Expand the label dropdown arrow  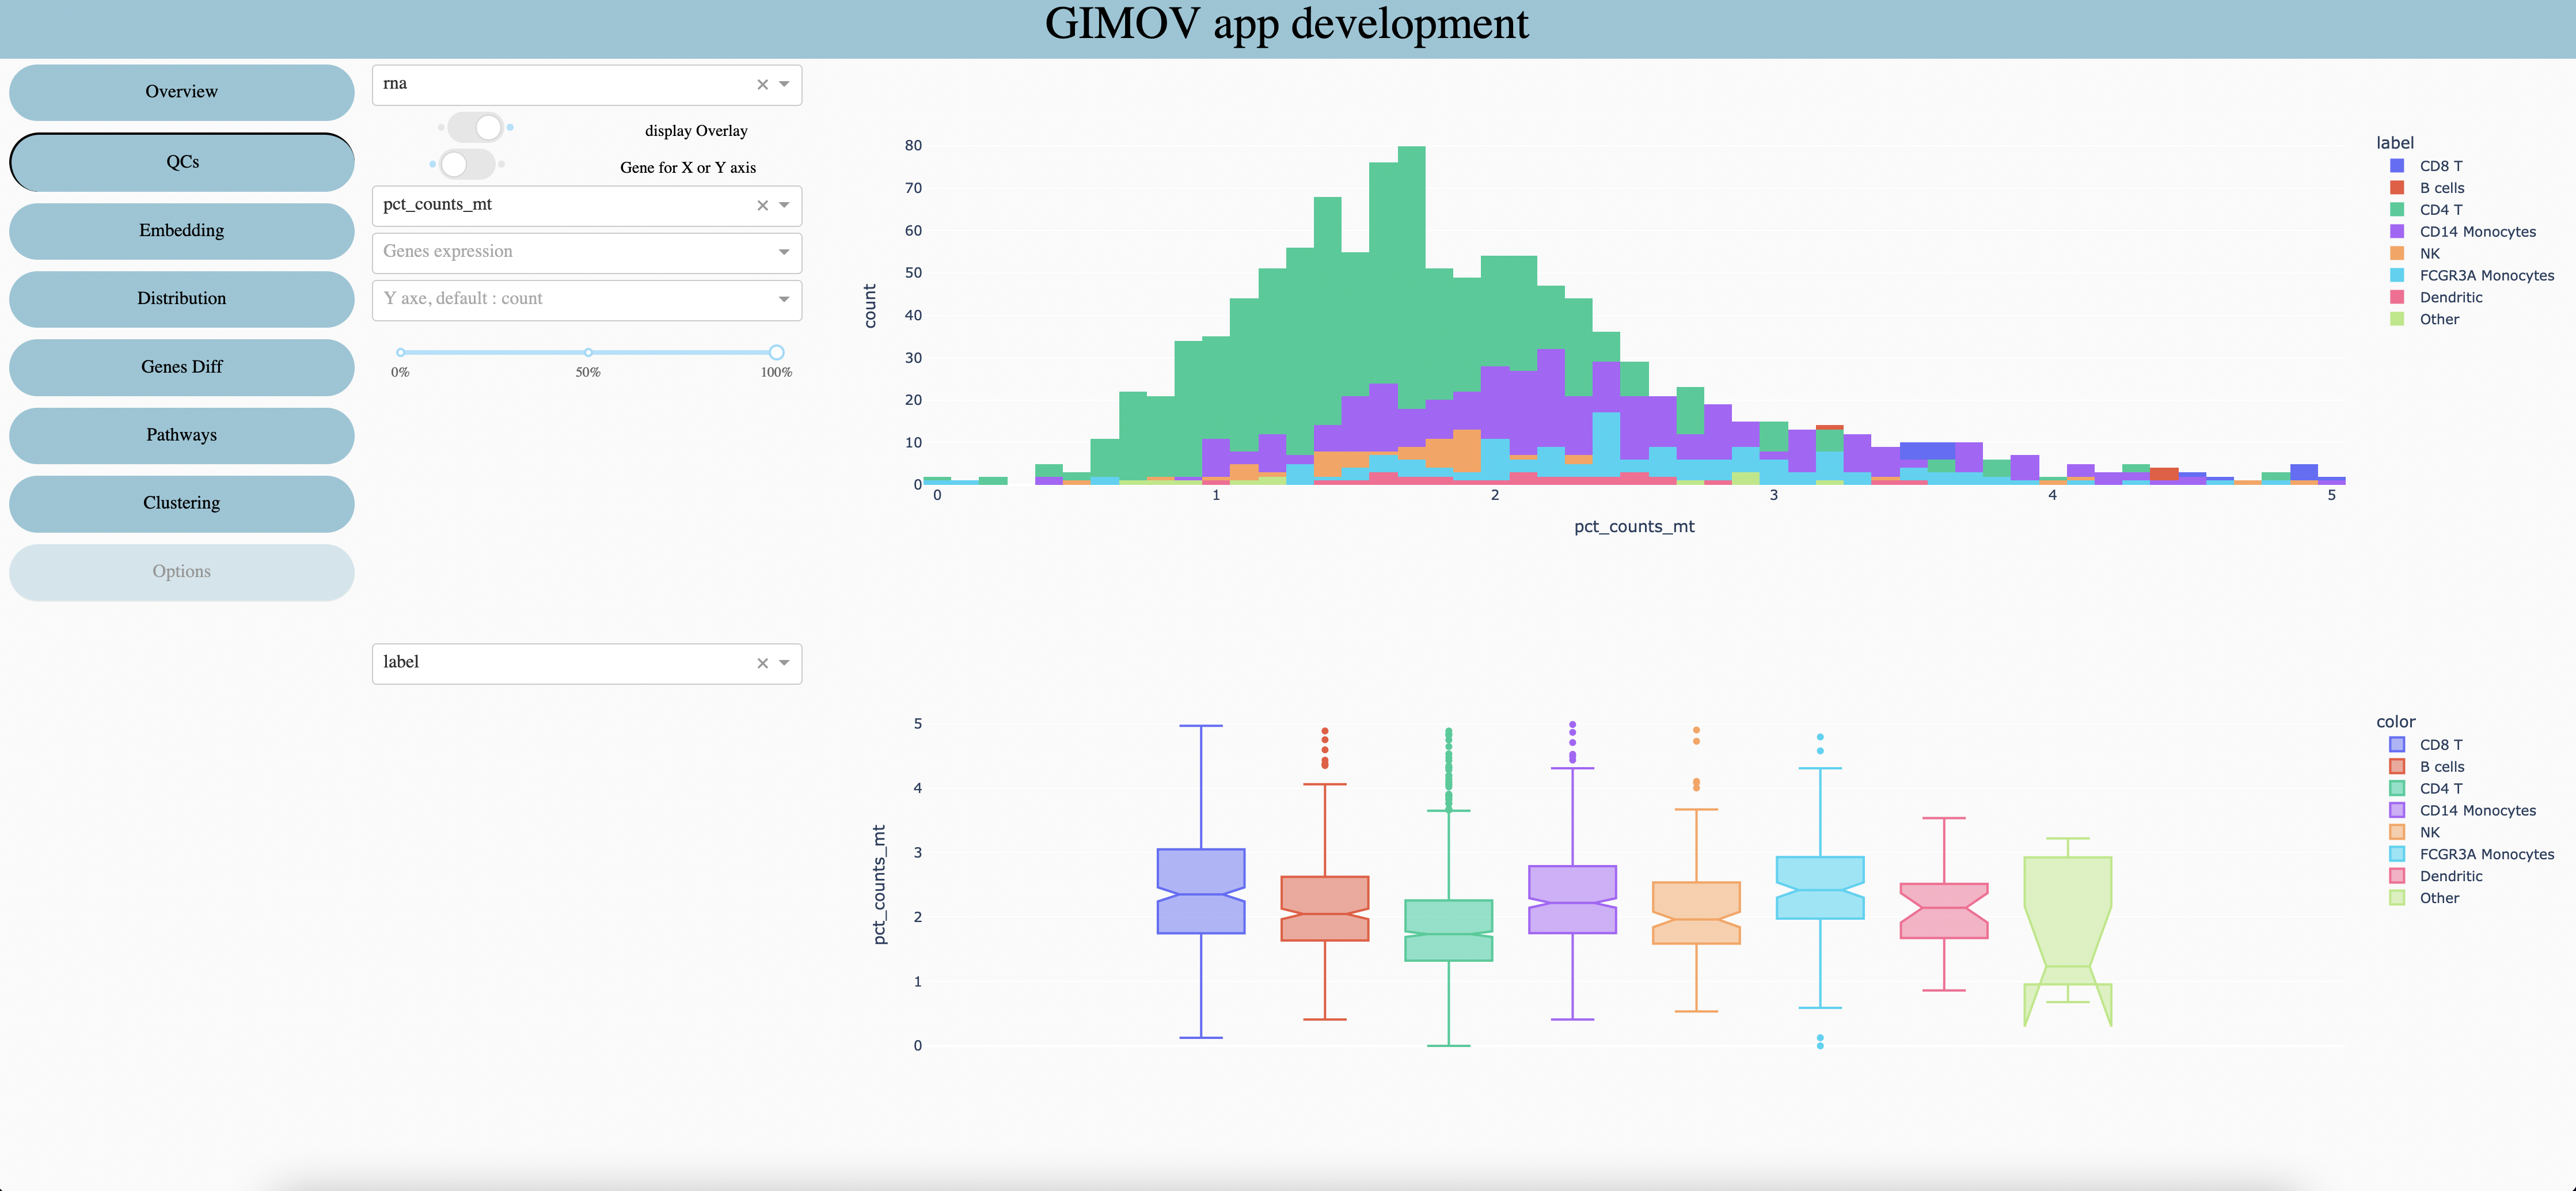tap(784, 663)
